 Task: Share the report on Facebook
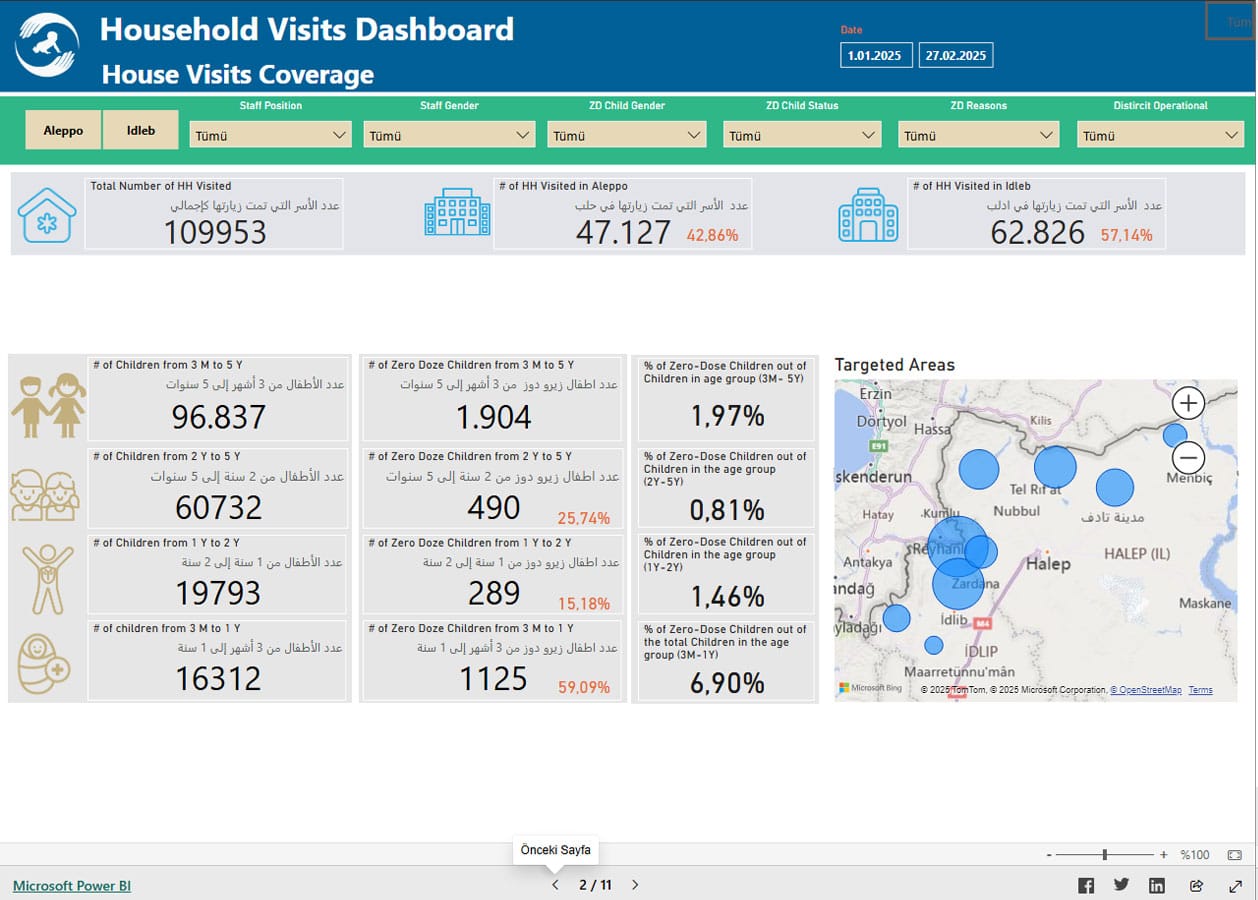1086,885
